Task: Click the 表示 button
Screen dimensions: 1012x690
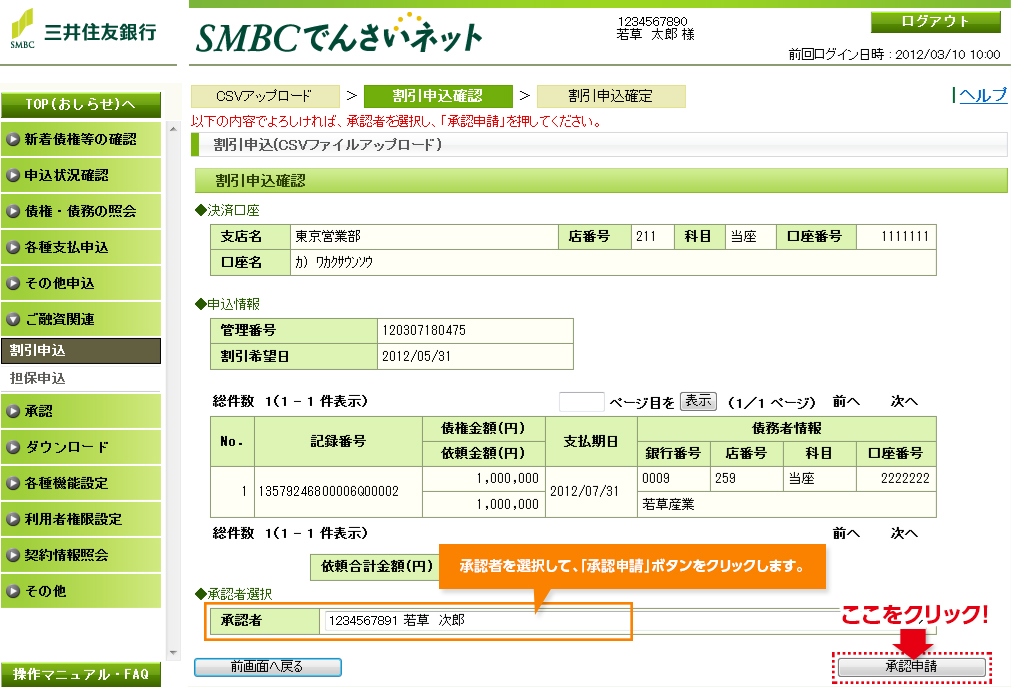Action: [698, 401]
